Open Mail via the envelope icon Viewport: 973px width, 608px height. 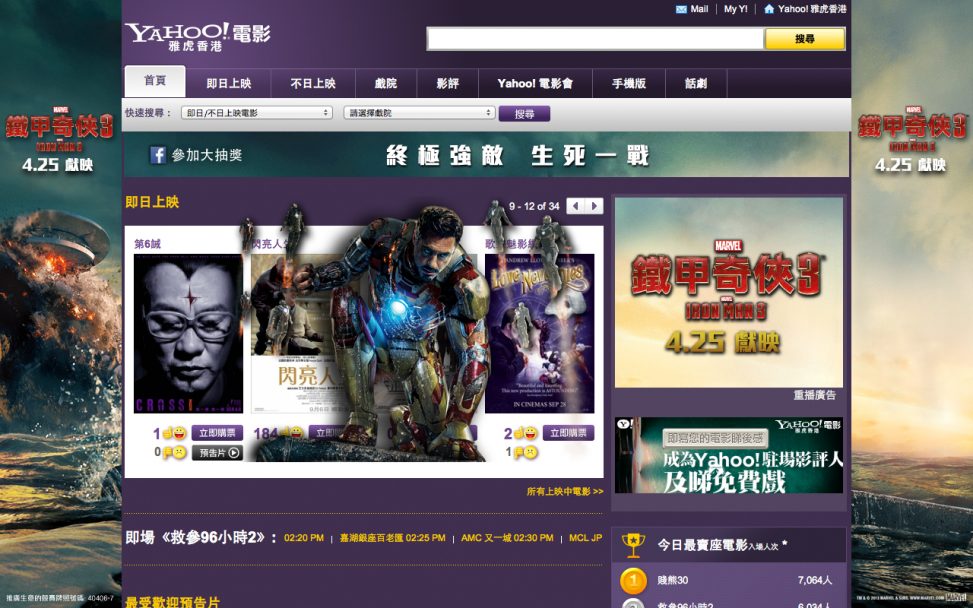[x=681, y=9]
